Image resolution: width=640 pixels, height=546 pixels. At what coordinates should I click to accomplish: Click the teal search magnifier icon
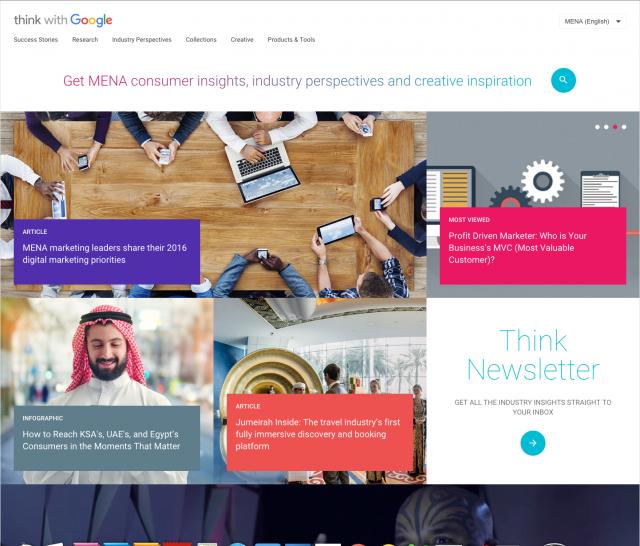pos(563,80)
